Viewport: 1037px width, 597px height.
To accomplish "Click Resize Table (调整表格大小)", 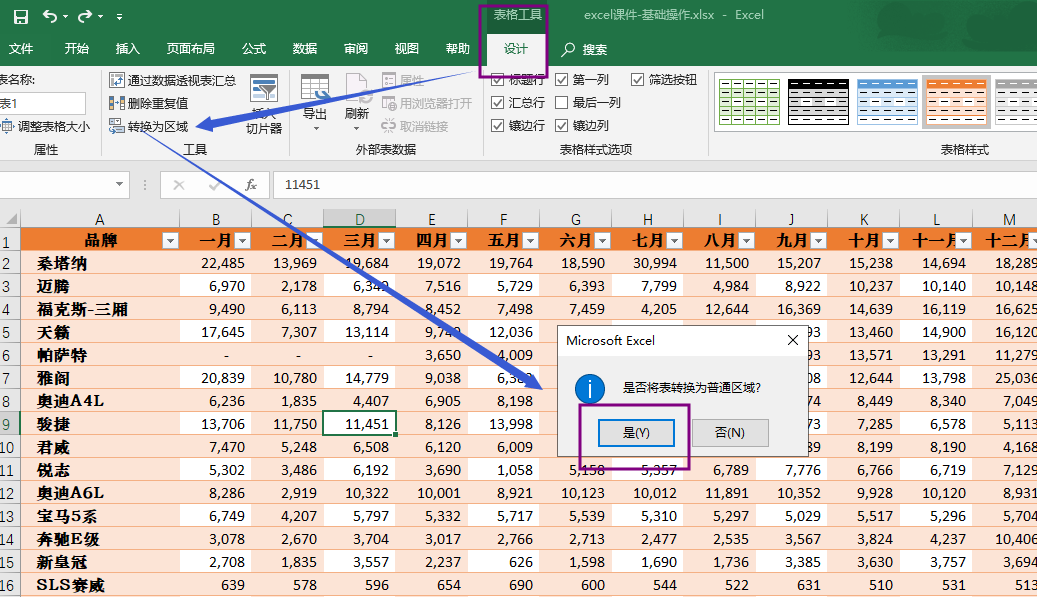I will coord(45,126).
